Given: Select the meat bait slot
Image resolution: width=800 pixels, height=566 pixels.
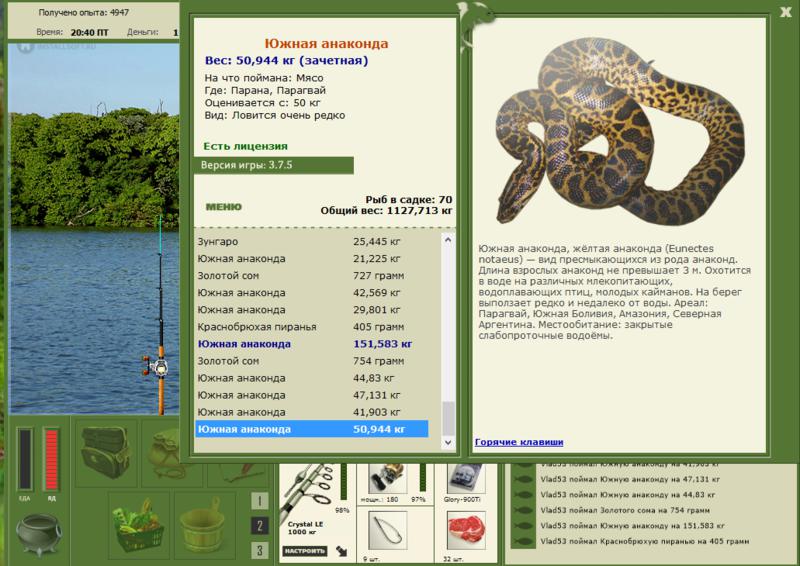Looking at the screenshot, I should [x=466, y=531].
